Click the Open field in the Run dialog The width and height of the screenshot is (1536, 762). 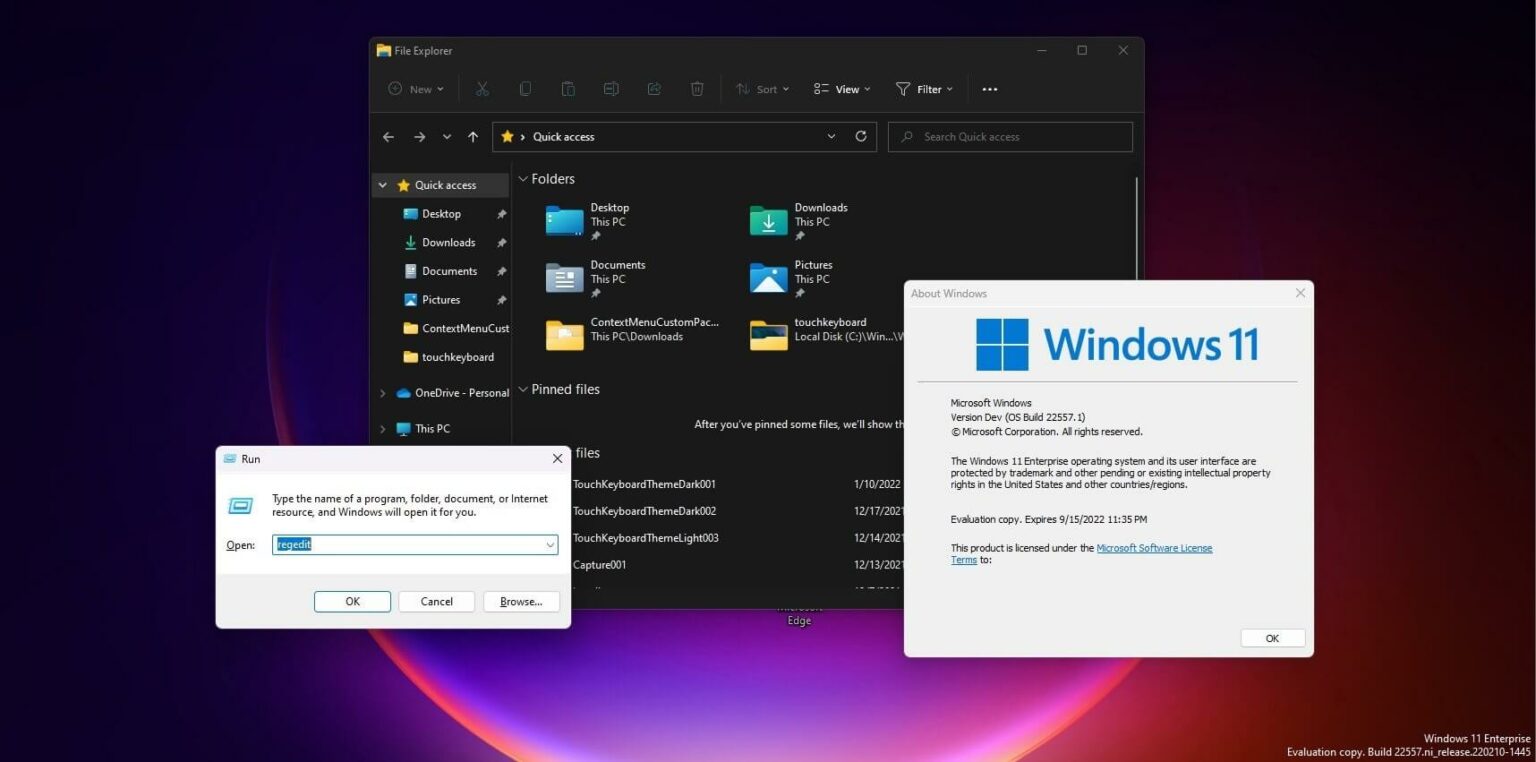click(414, 544)
